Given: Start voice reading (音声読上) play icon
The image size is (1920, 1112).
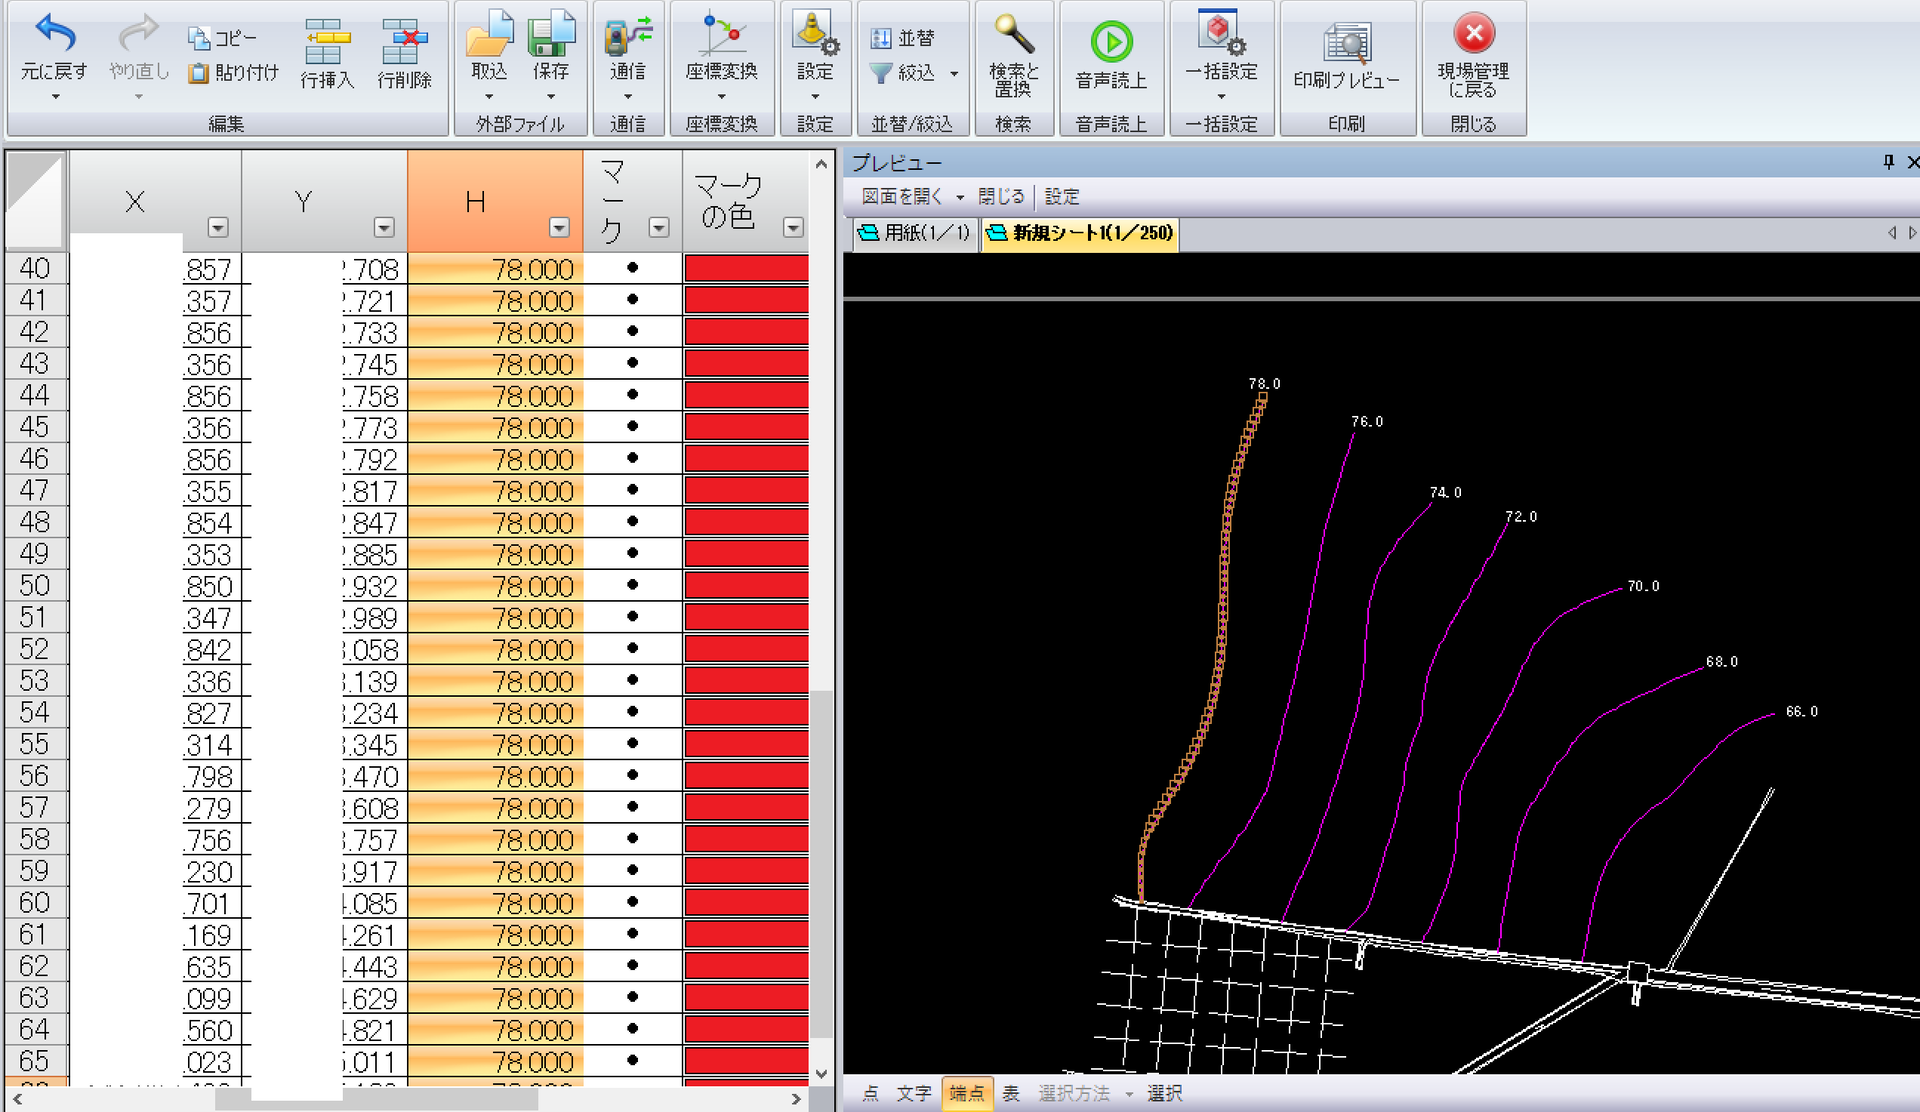Looking at the screenshot, I should [1111, 42].
